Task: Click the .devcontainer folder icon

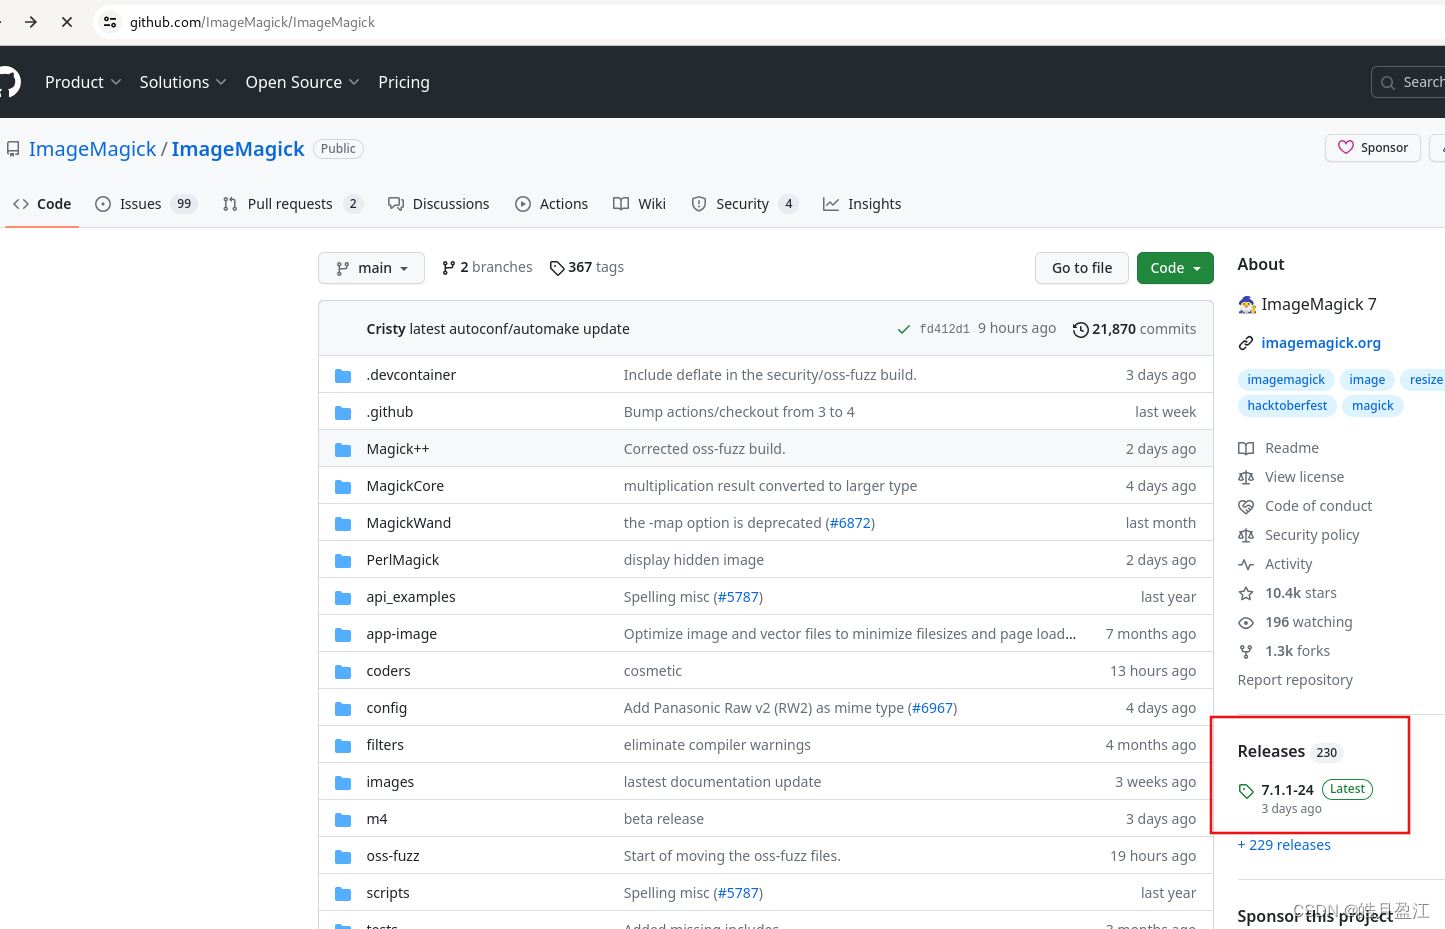Action: point(343,375)
